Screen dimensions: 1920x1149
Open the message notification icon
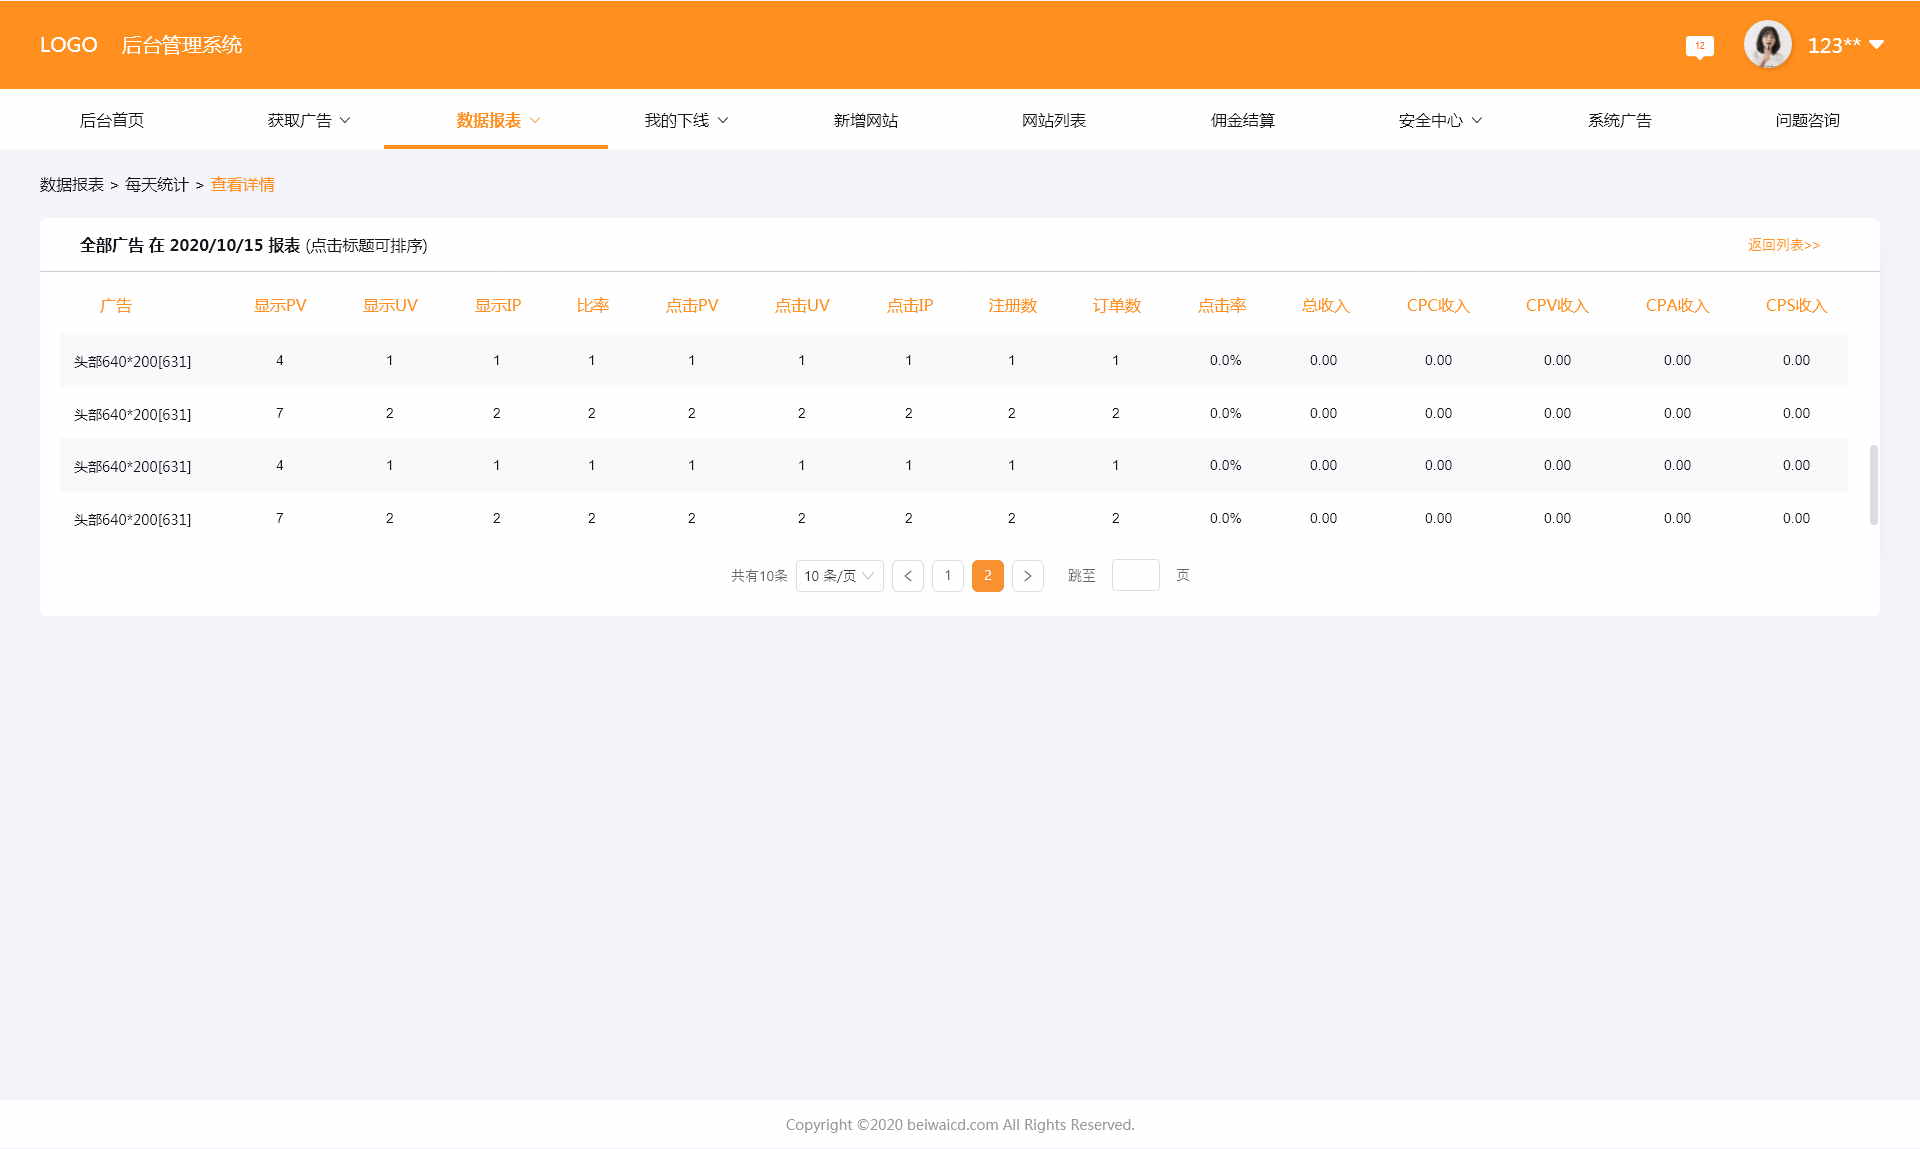point(1699,46)
